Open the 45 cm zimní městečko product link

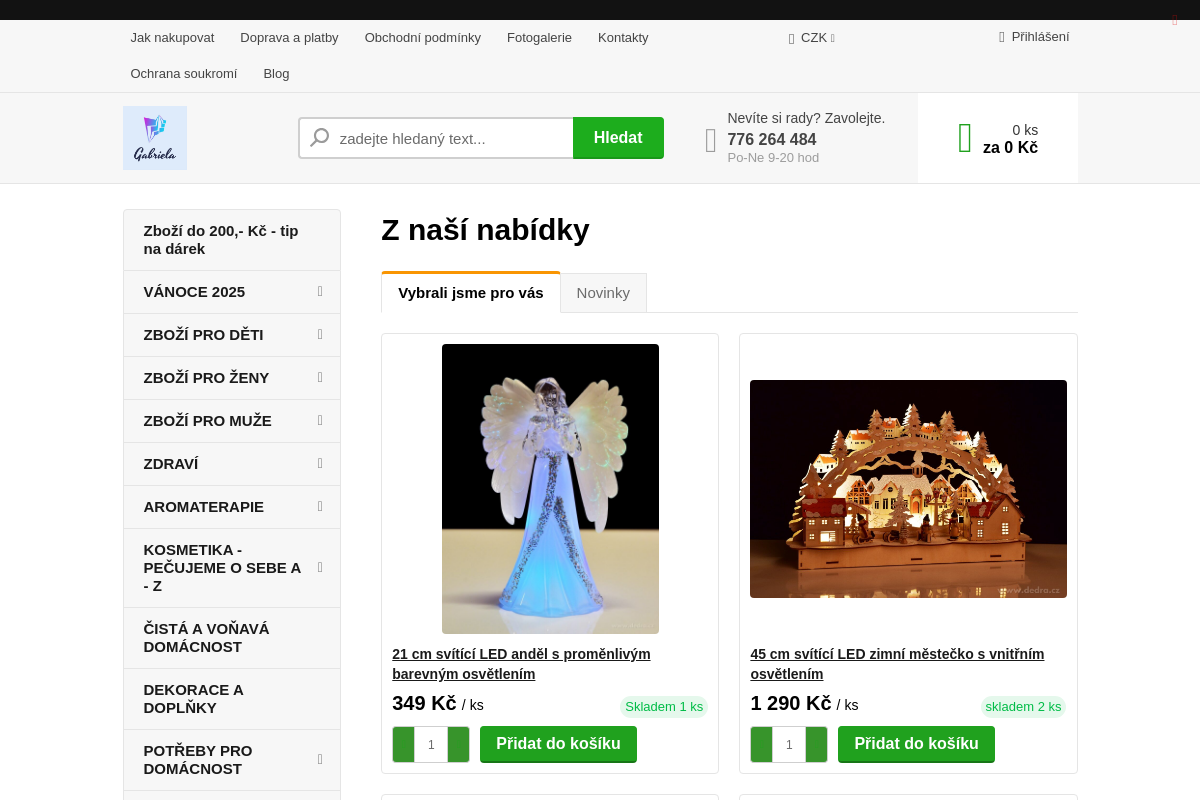pyautogui.click(x=897, y=664)
